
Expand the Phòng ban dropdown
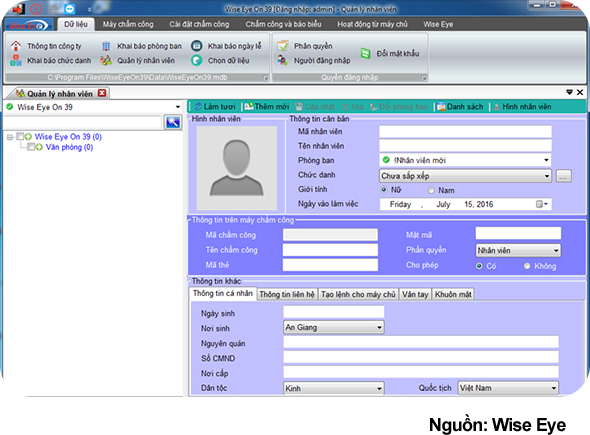click(546, 160)
